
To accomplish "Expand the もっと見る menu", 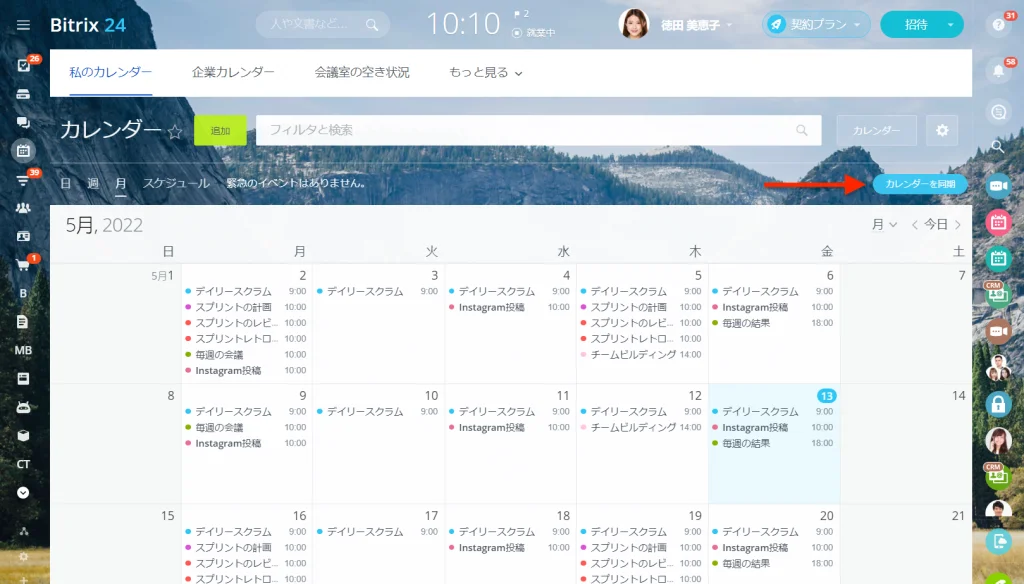I will [x=485, y=73].
